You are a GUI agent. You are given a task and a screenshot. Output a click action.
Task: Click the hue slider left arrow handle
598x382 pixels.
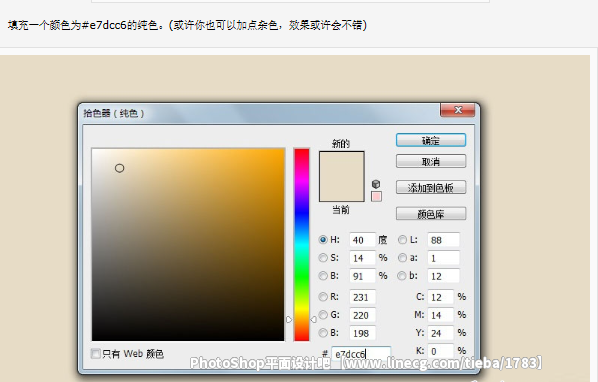289,319
